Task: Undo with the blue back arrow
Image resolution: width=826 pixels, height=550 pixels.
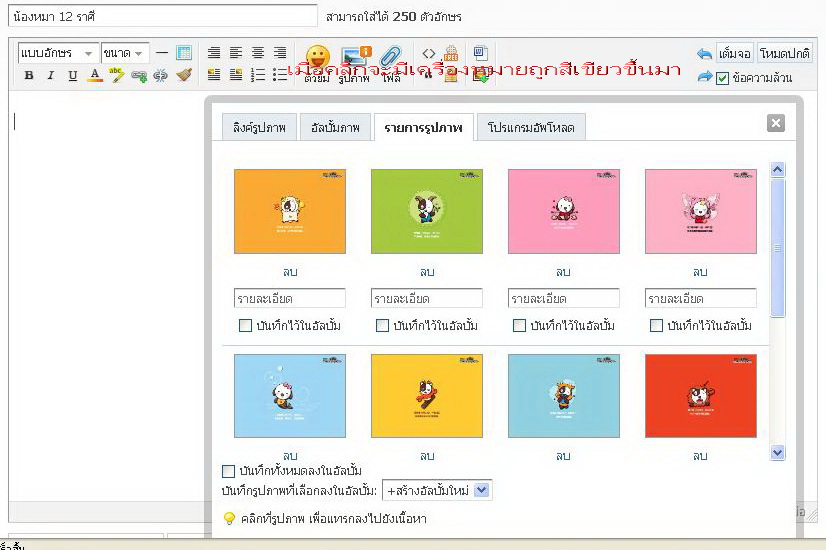Action: 704,54
